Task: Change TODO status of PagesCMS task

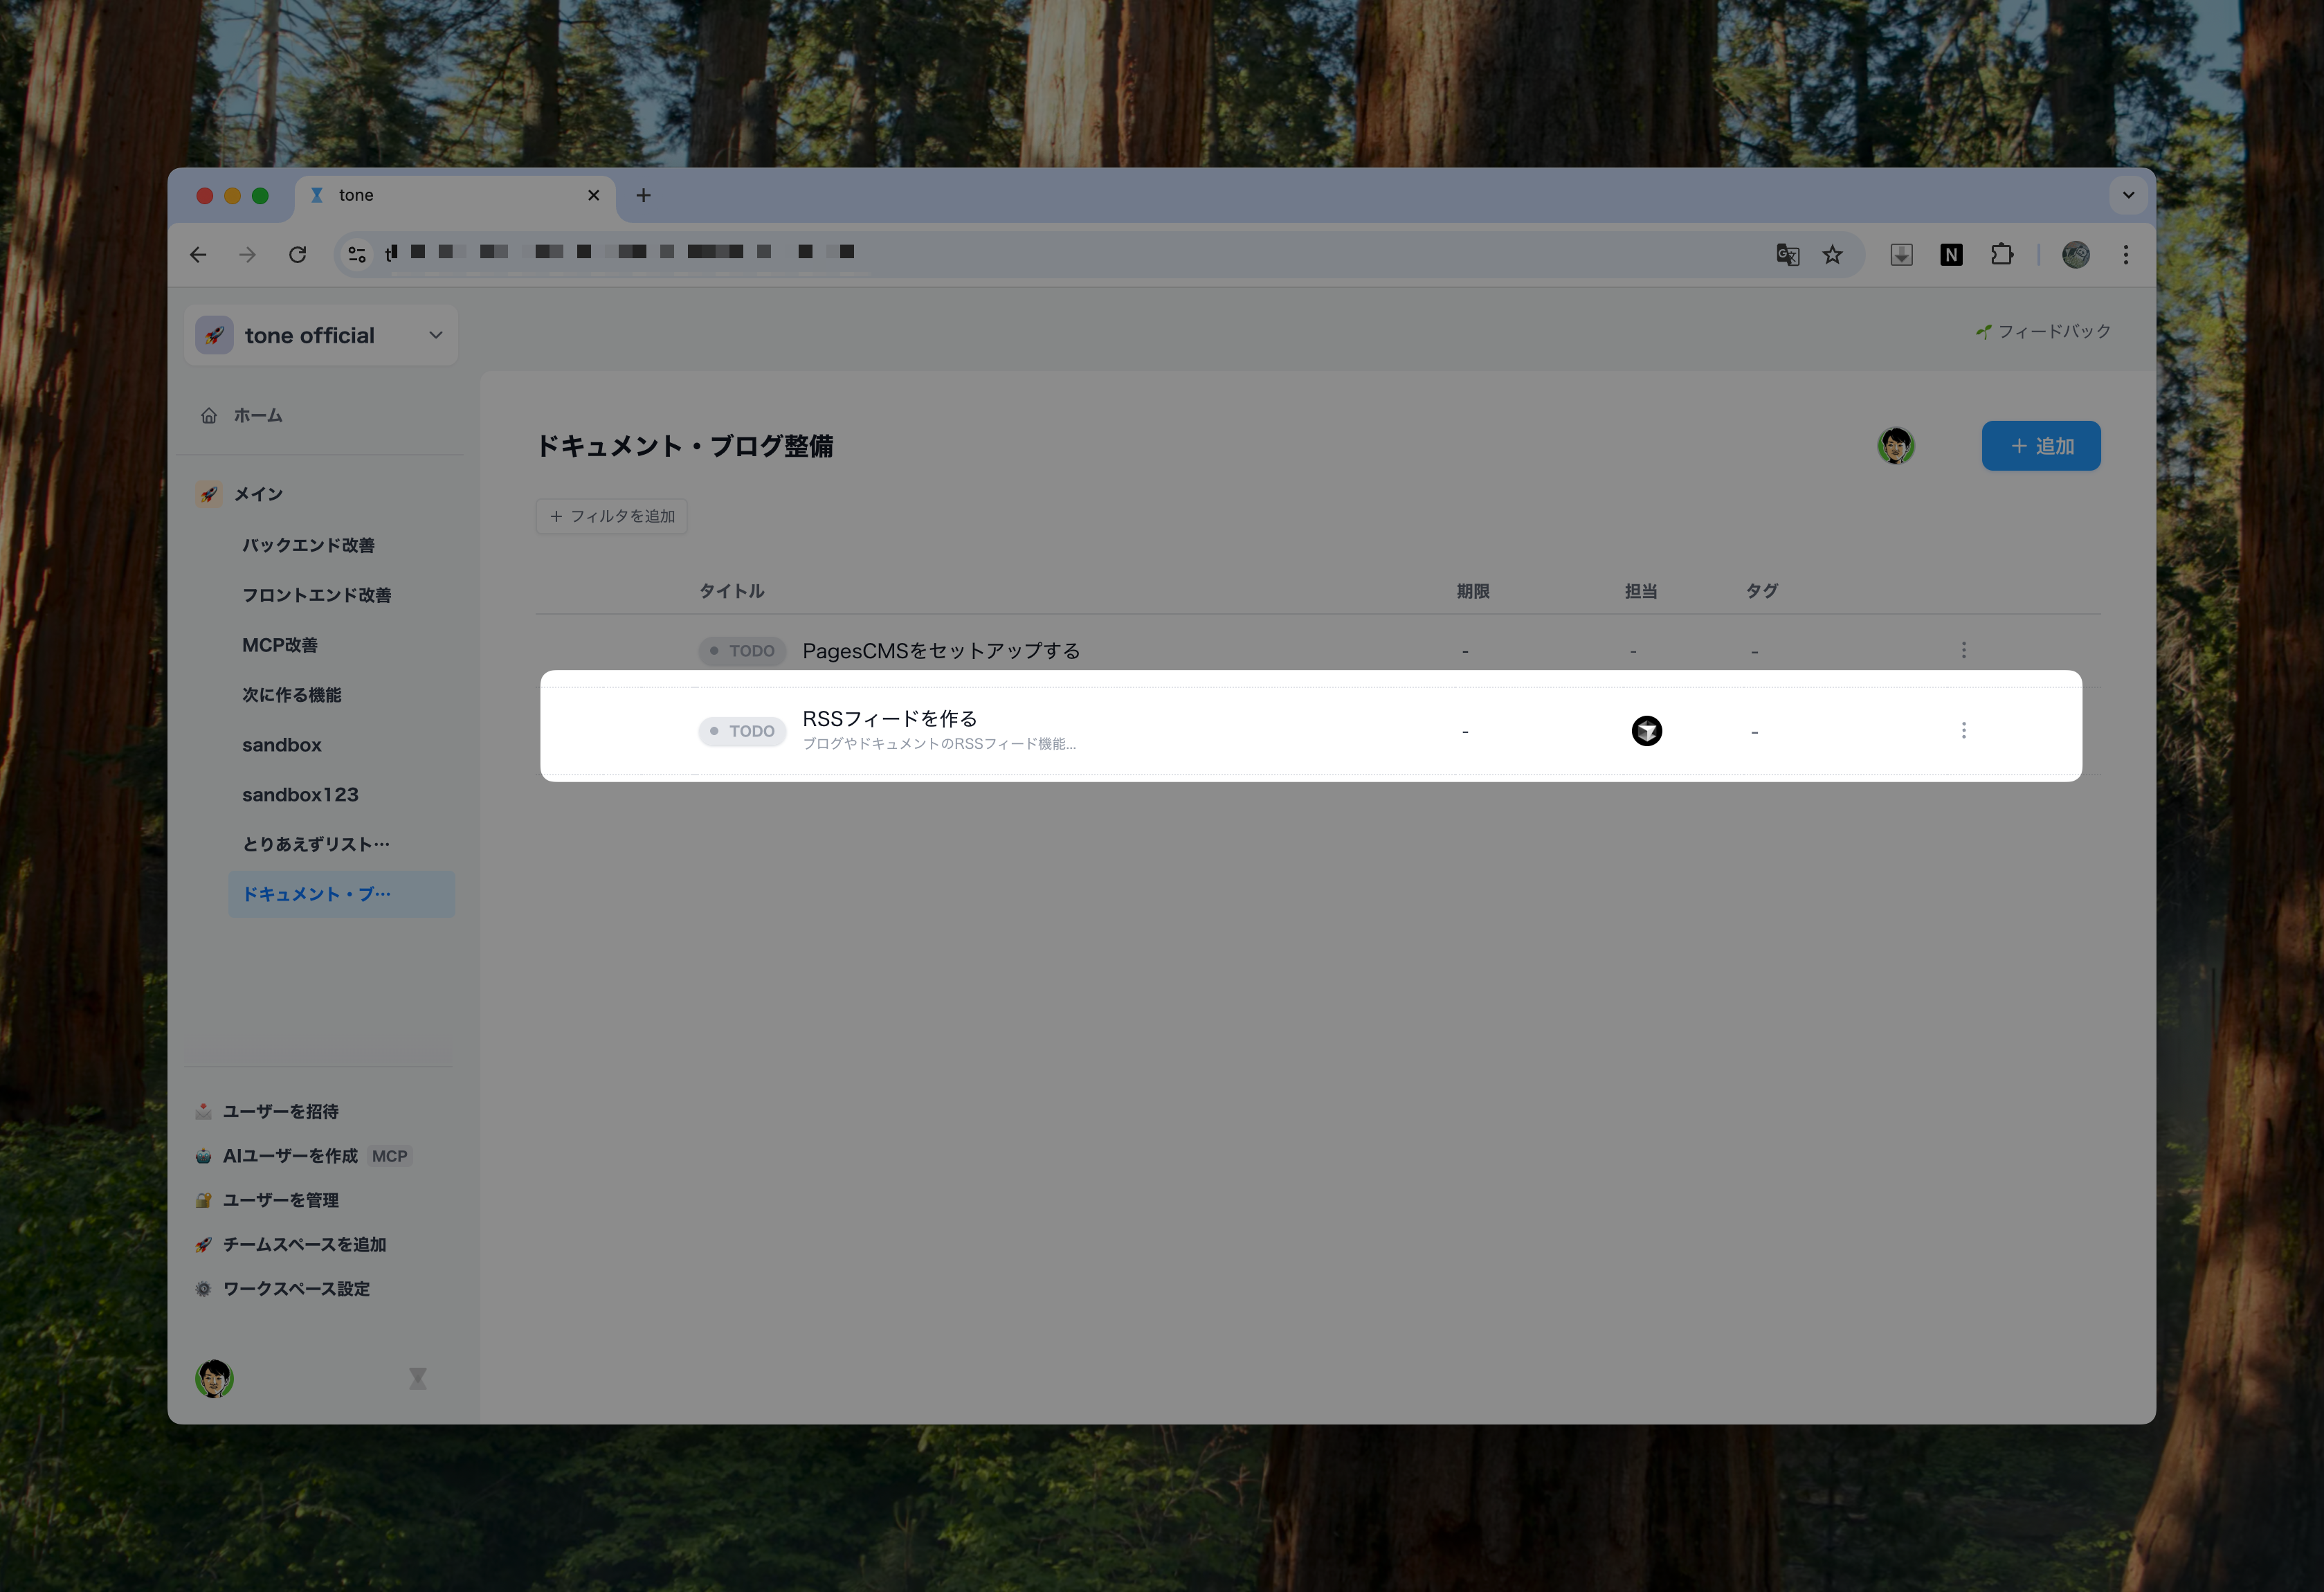Action: (x=742, y=651)
